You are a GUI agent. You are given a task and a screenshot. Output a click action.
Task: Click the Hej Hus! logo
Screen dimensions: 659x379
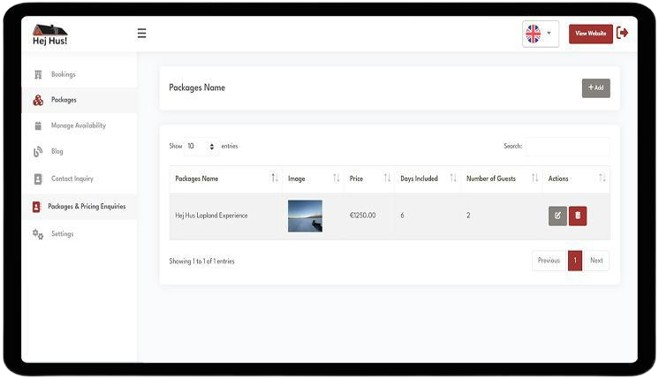click(50, 34)
